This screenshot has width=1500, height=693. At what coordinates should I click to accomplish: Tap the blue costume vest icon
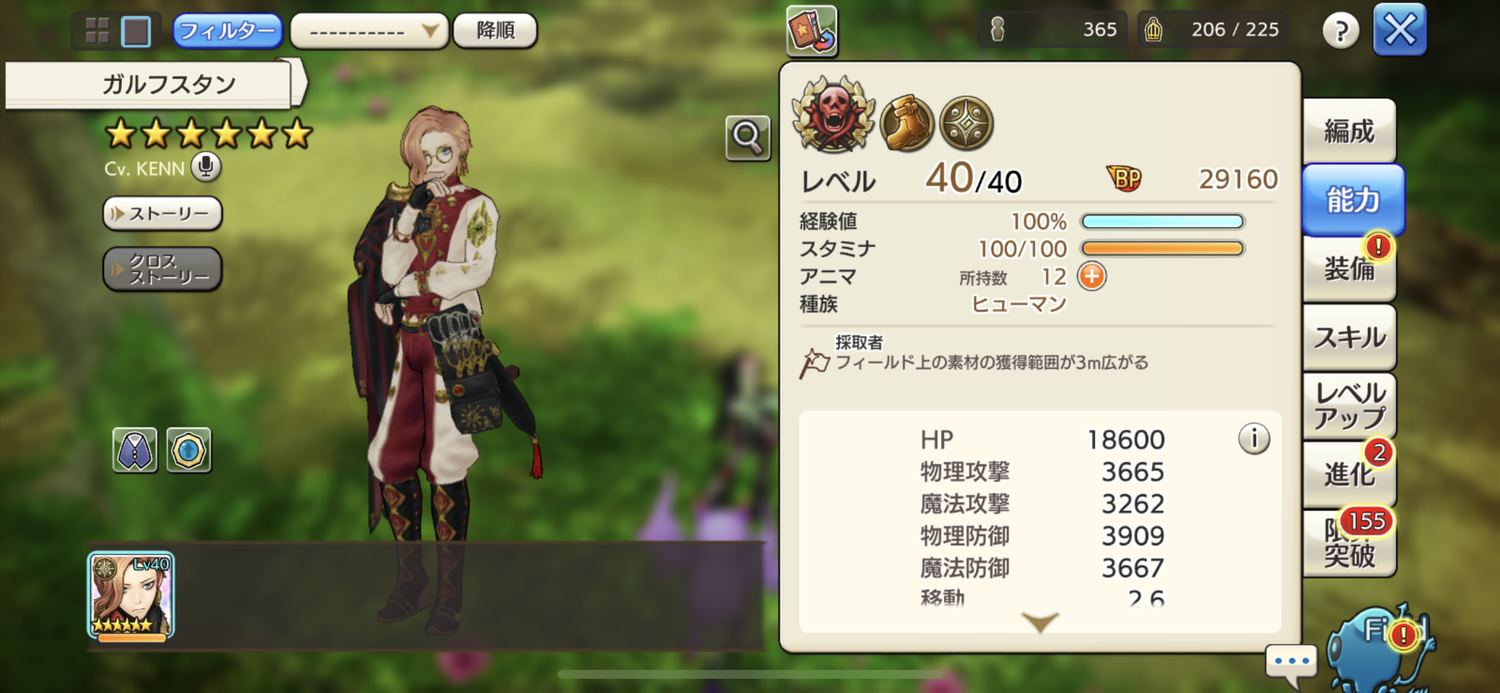135,450
